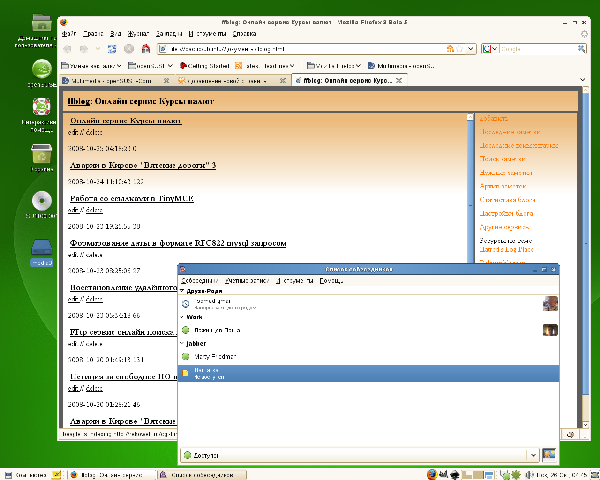Image resolution: width=600 pixels, height=480 pixels.
Task: Open the "Аварии в Кирове" post link
Action: point(142,164)
